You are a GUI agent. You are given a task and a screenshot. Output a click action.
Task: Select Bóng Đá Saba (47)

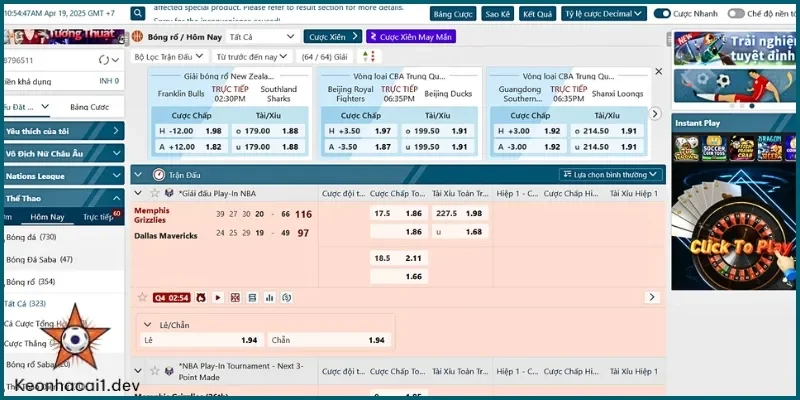(39, 259)
